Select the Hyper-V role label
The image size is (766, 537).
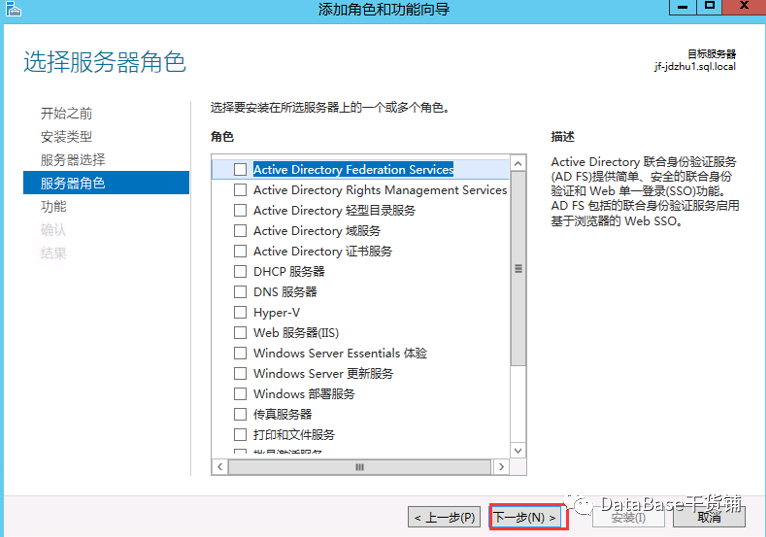coord(277,312)
